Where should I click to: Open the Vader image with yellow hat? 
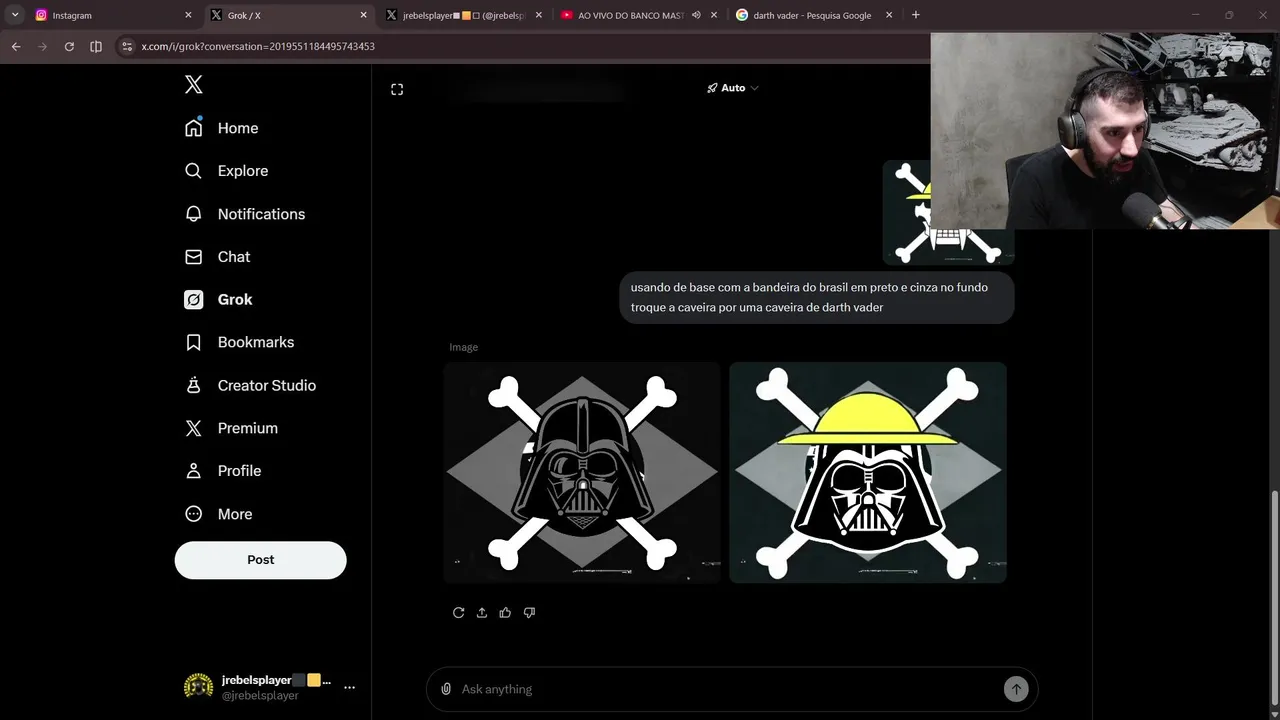(868, 472)
